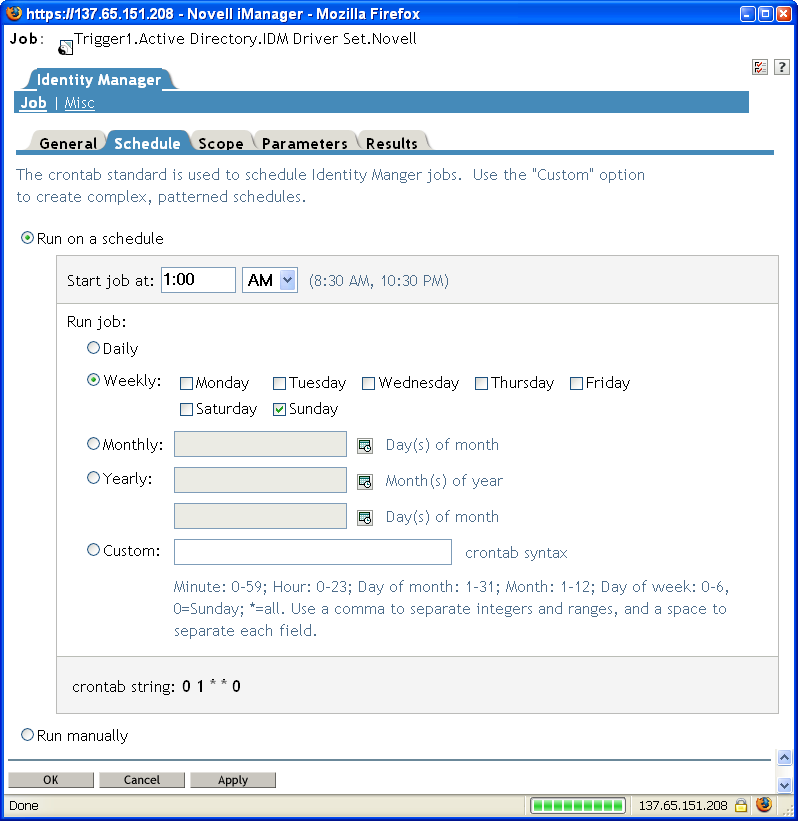
Task: Open the Month(s) of year picker icon
Action: [365, 482]
